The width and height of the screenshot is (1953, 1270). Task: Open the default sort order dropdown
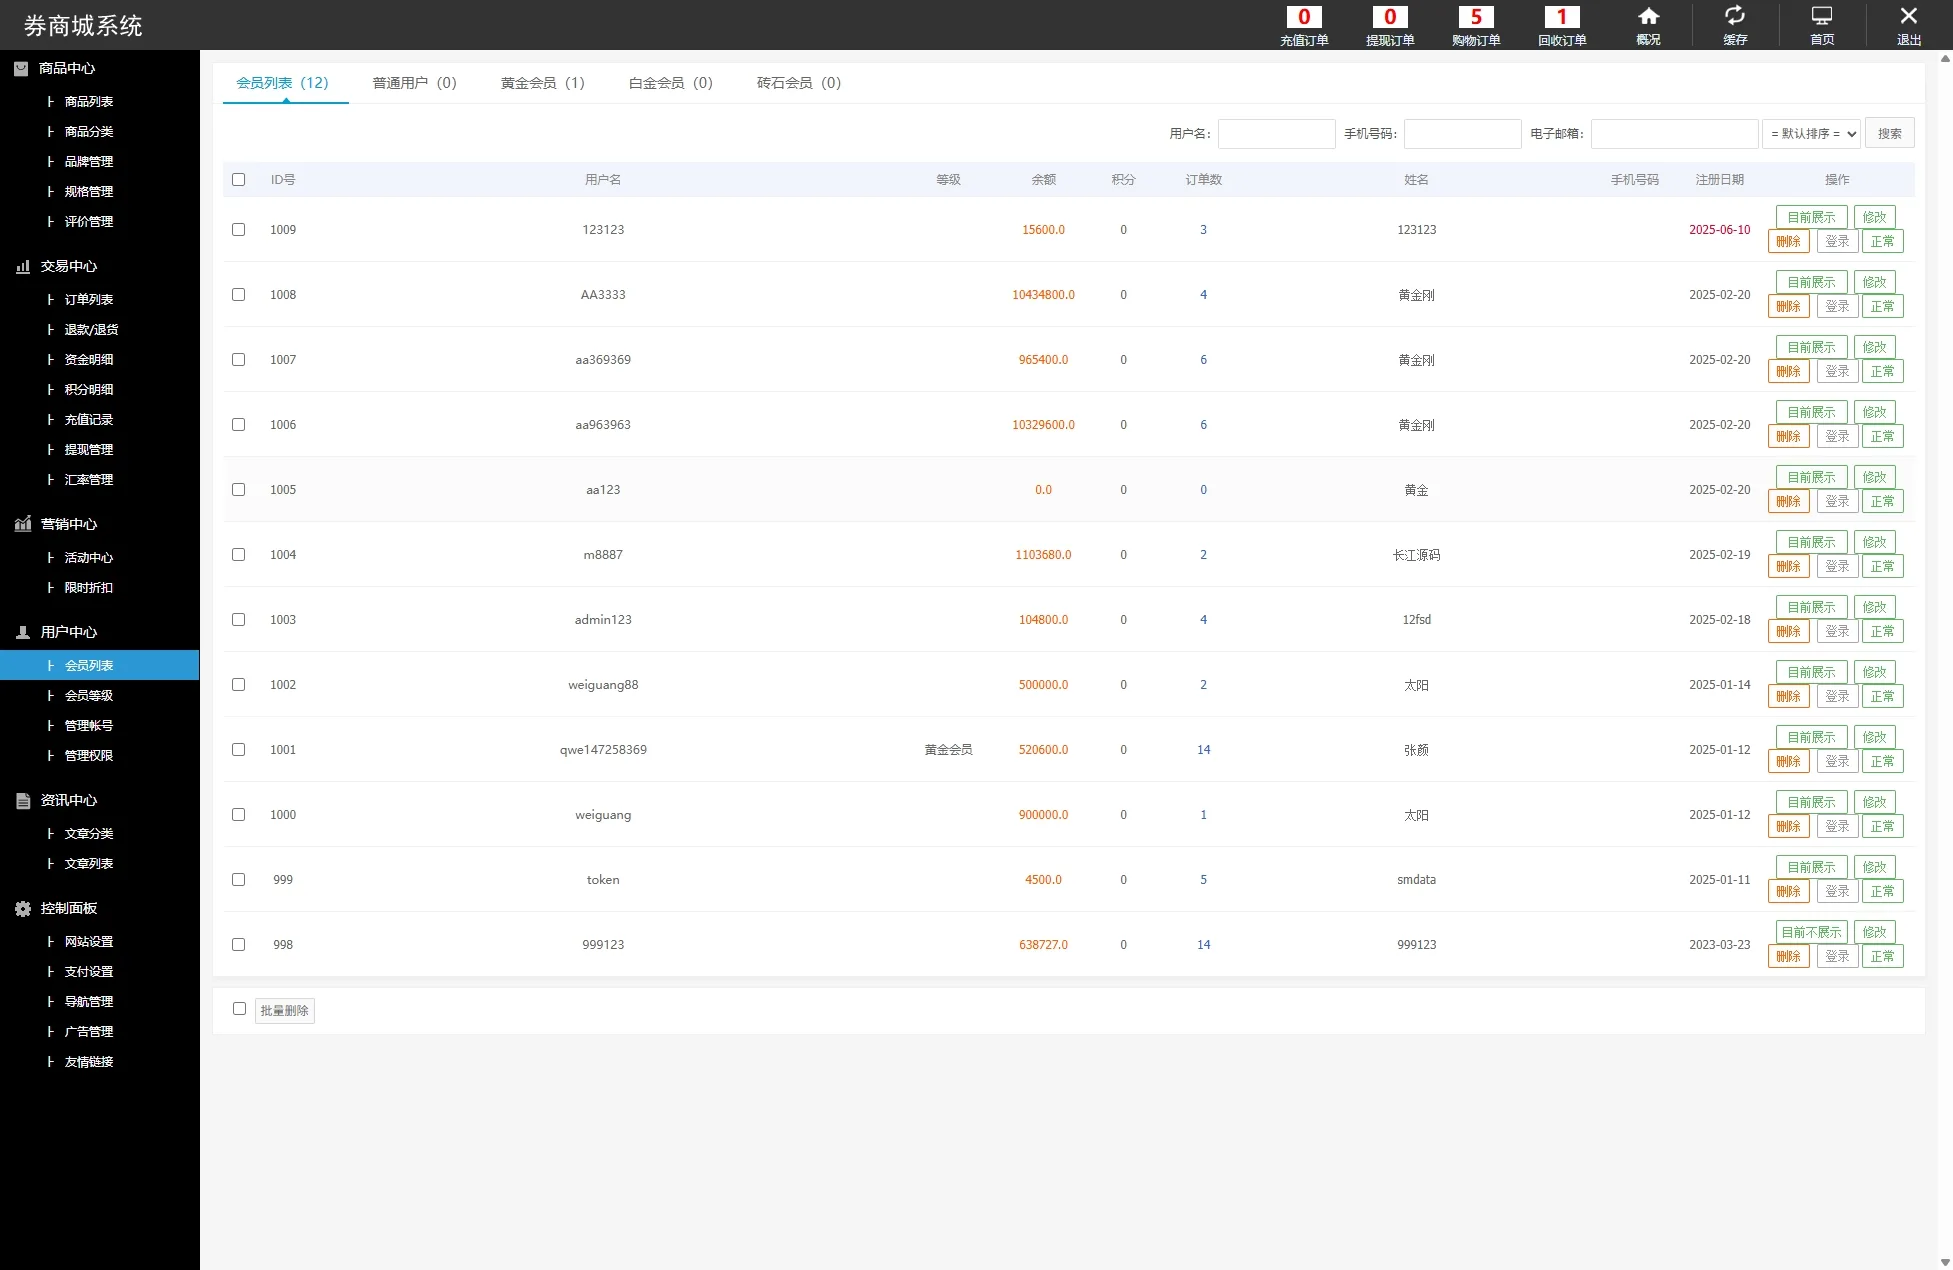(x=1811, y=133)
